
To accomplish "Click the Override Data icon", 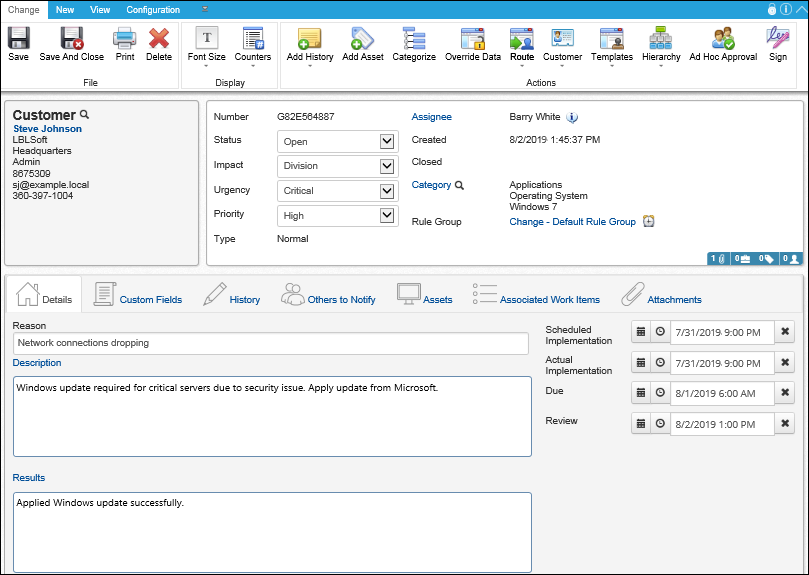I will tap(473, 39).
